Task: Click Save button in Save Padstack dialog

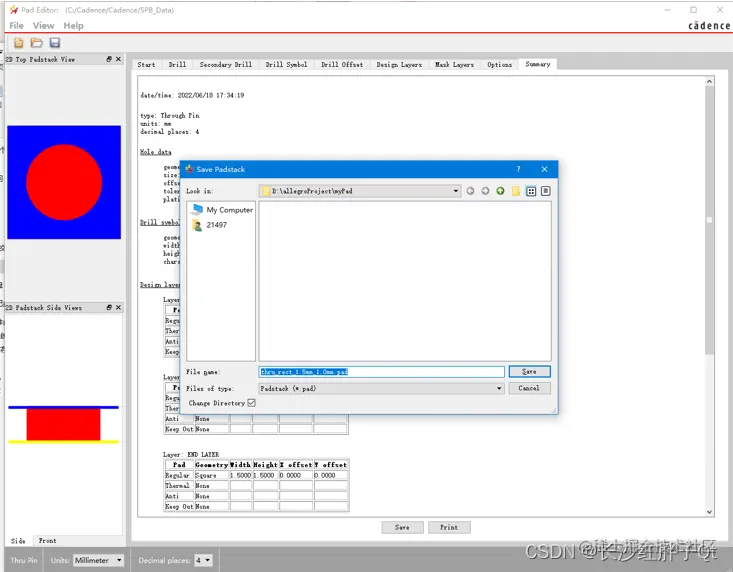Action: tap(530, 372)
